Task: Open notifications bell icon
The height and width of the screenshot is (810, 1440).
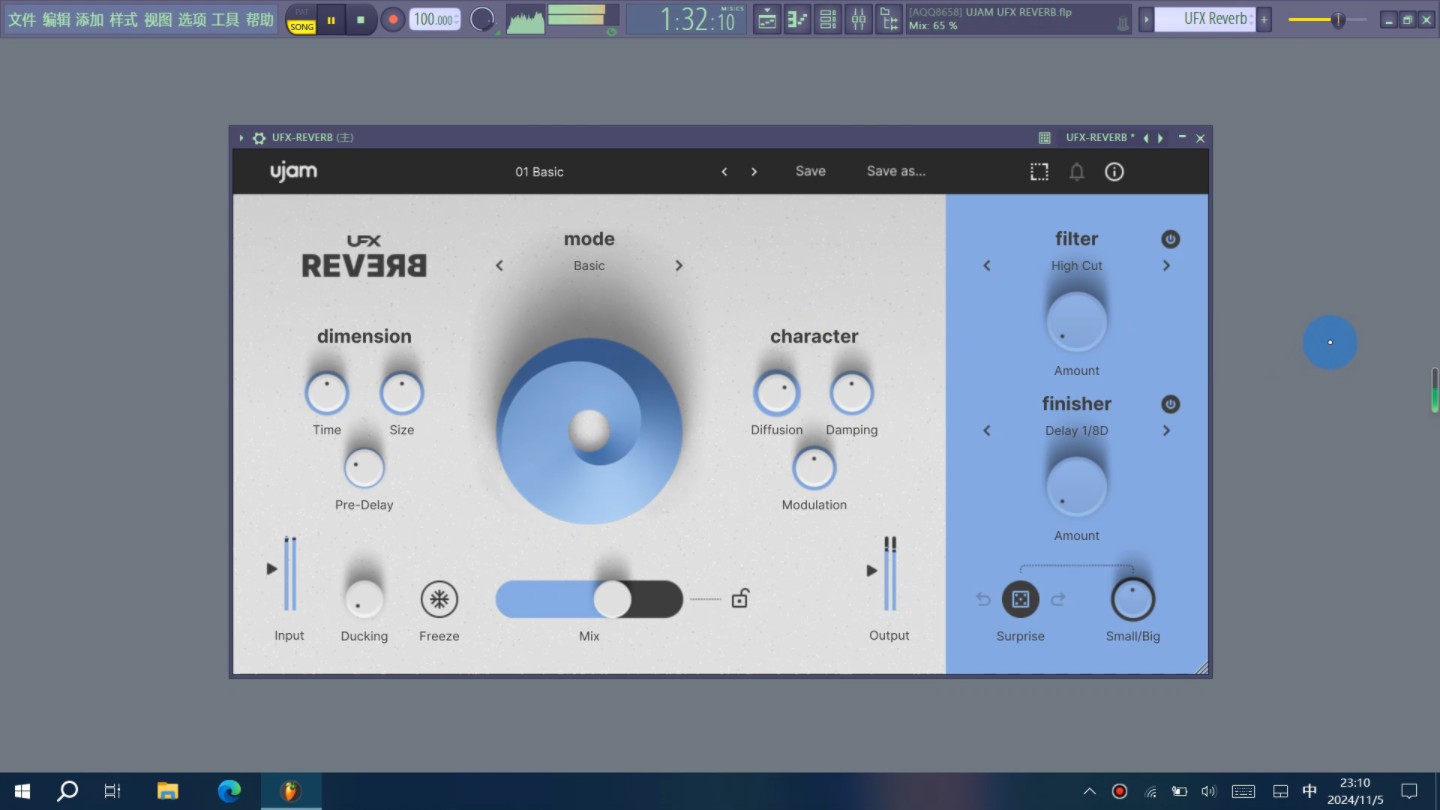Action: (x=1077, y=172)
